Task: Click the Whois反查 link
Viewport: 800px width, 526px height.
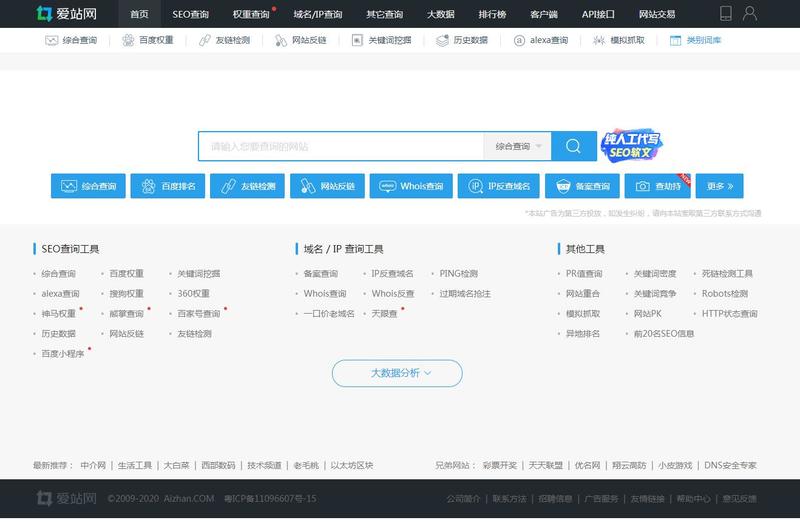Action: (x=393, y=294)
